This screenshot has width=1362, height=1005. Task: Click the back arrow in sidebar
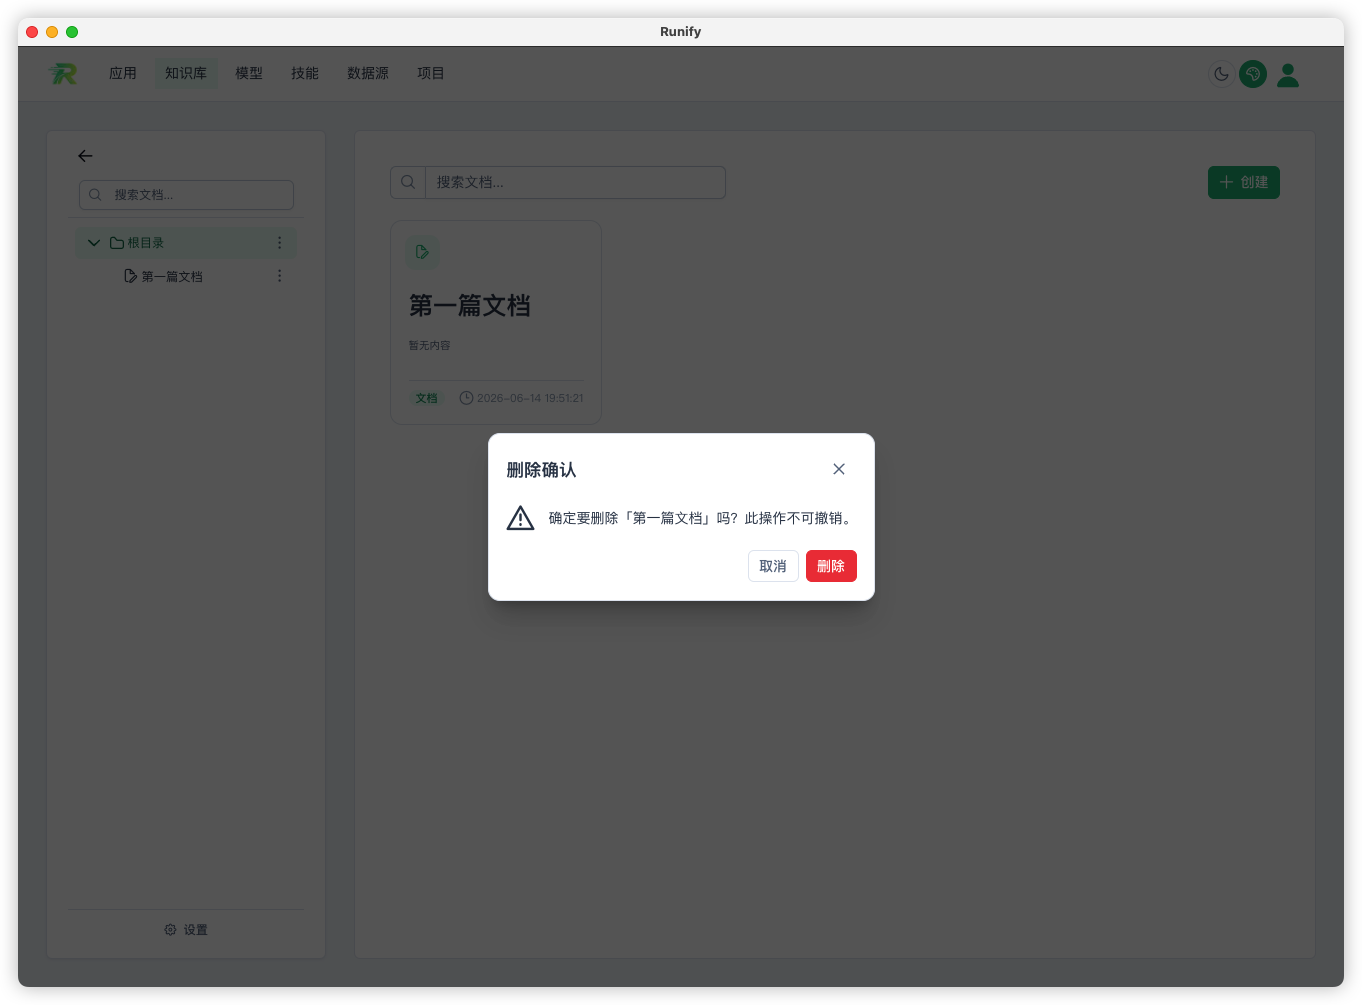[x=85, y=156]
